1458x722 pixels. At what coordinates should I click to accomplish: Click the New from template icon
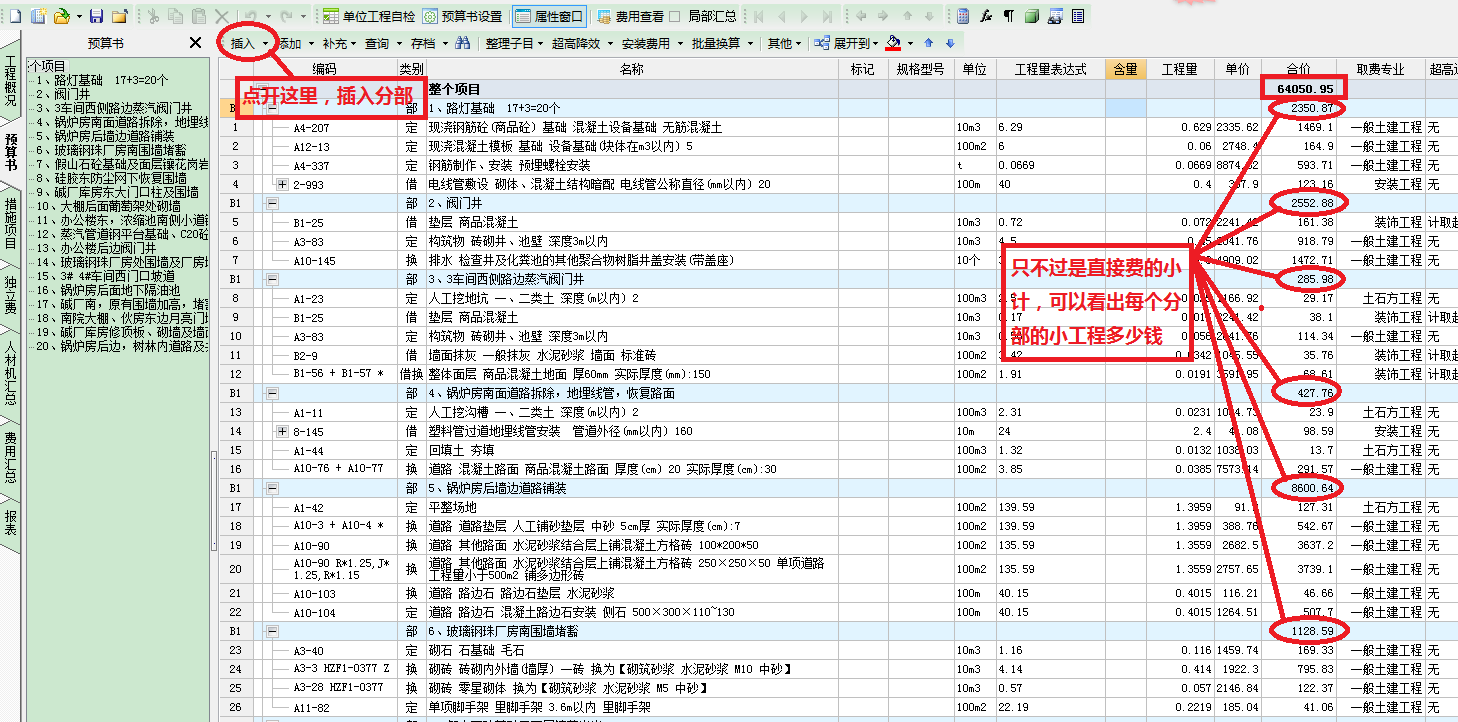pos(38,16)
